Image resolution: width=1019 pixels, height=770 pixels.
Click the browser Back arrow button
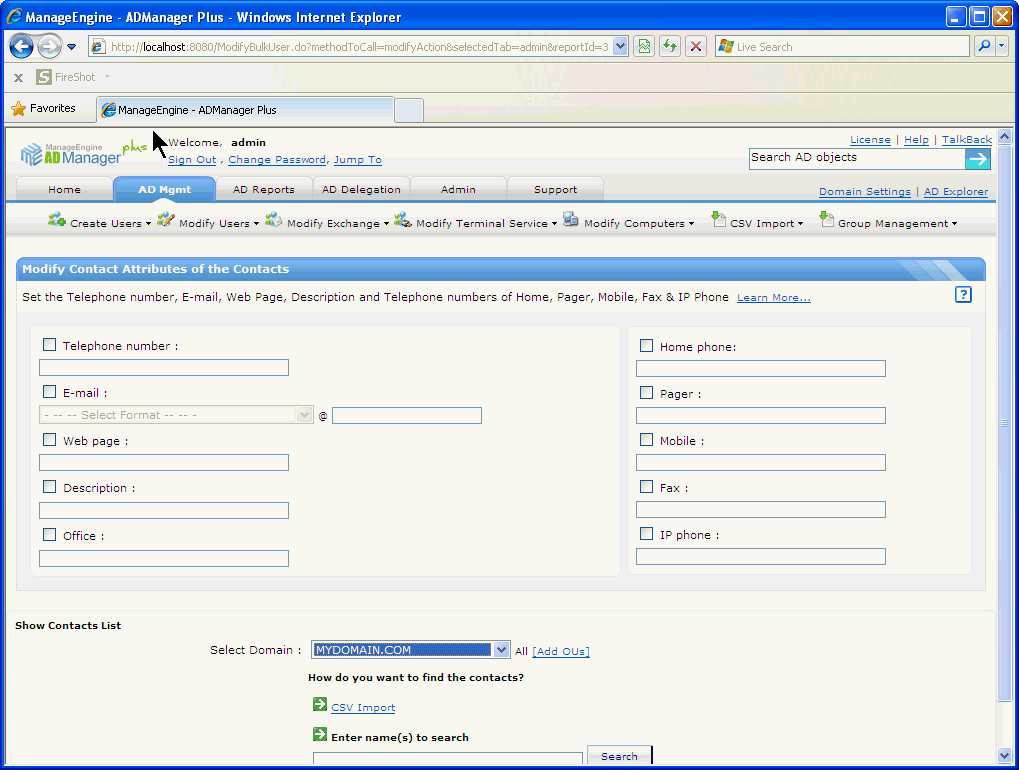(x=21, y=46)
